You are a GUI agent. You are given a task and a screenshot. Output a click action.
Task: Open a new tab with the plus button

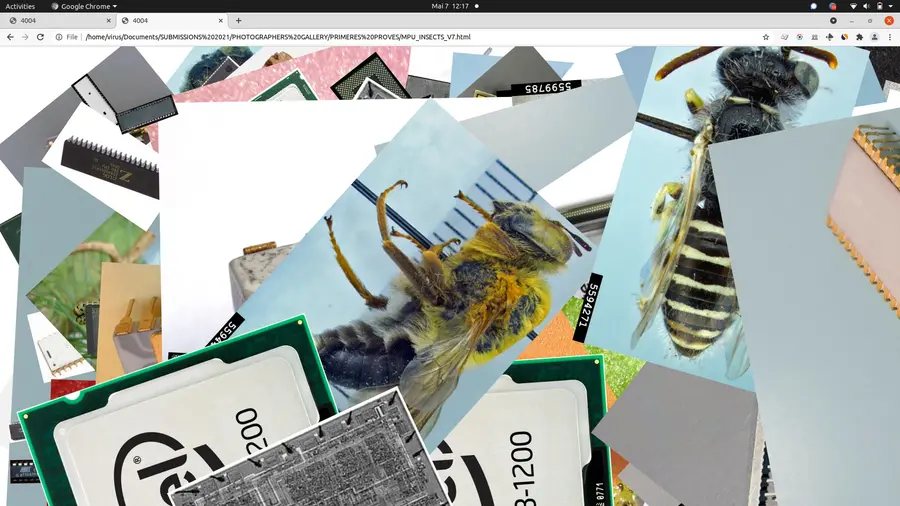(238, 21)
